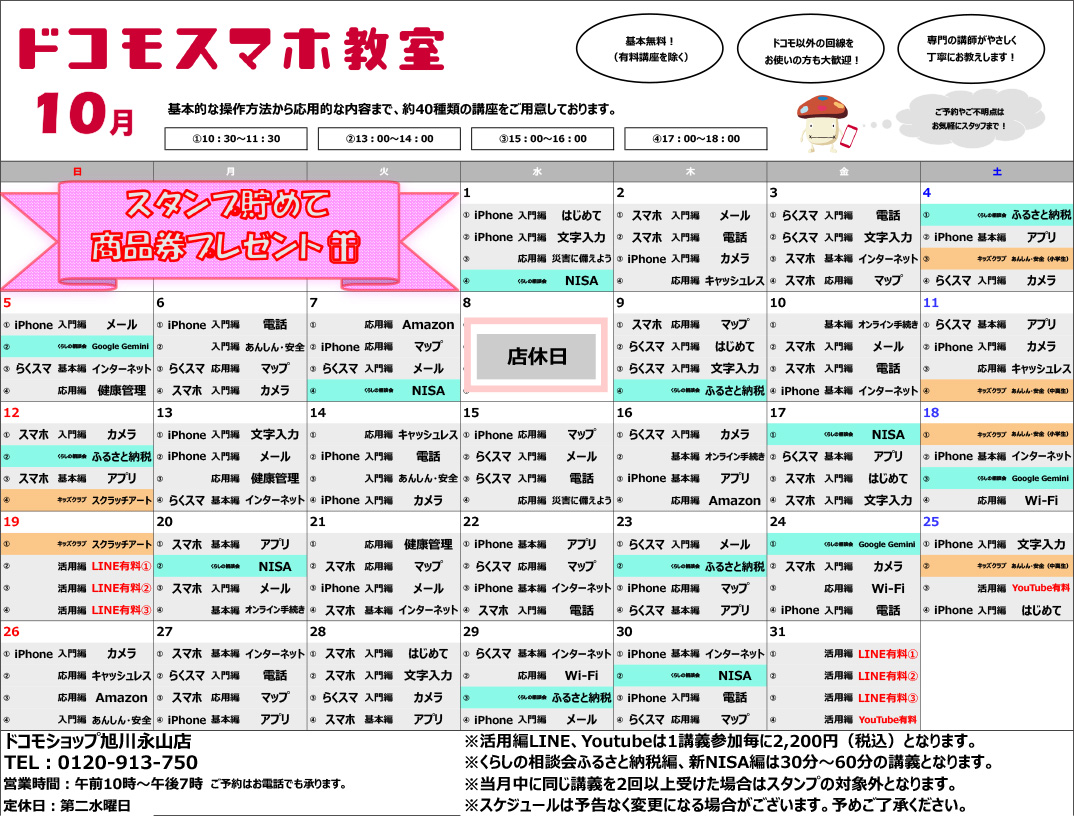Click the large red 10月 month label

pyautogui.click(x=87, y=116)
